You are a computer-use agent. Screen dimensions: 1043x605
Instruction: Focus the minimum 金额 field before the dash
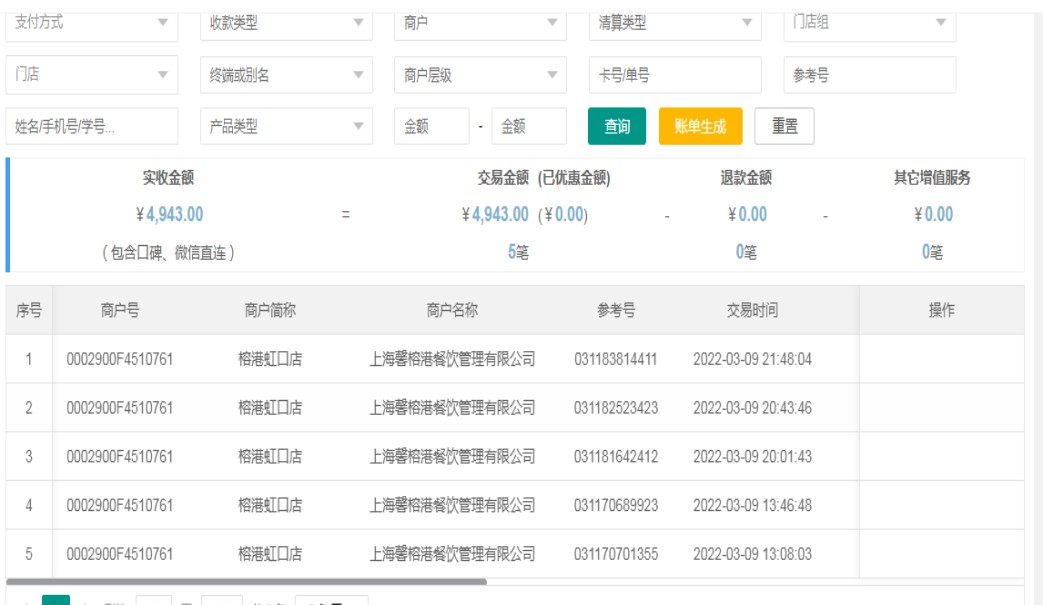(x=431, y=127)
